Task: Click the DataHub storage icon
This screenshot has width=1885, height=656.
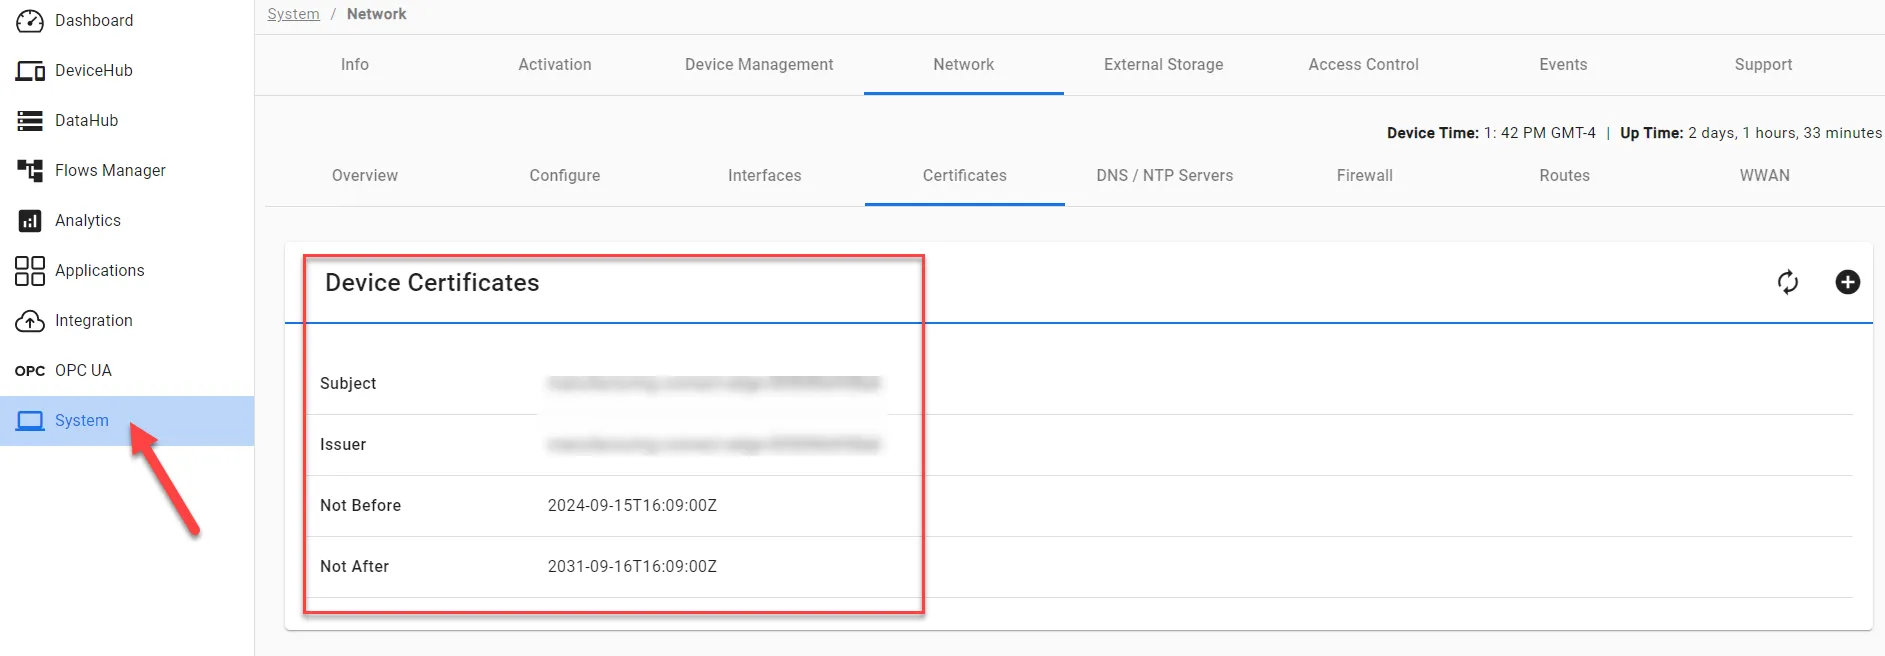Action: click(30, 121)
